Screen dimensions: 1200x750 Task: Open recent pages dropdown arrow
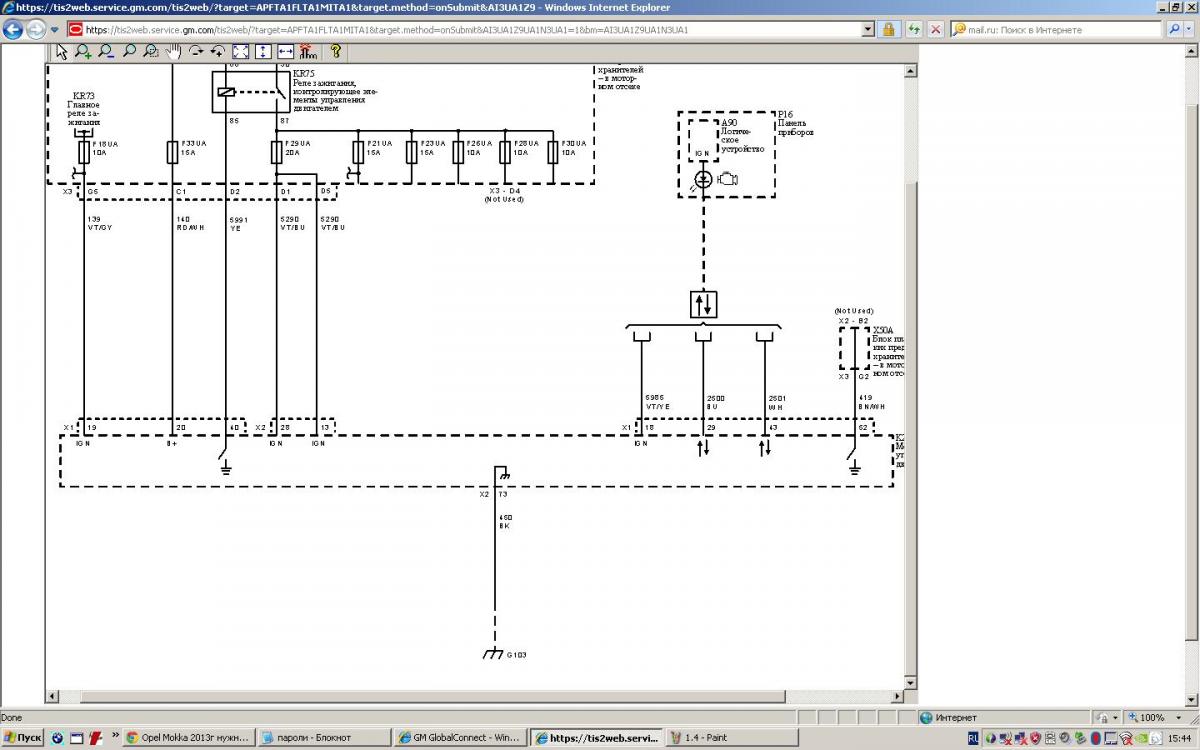pos(55,30)
